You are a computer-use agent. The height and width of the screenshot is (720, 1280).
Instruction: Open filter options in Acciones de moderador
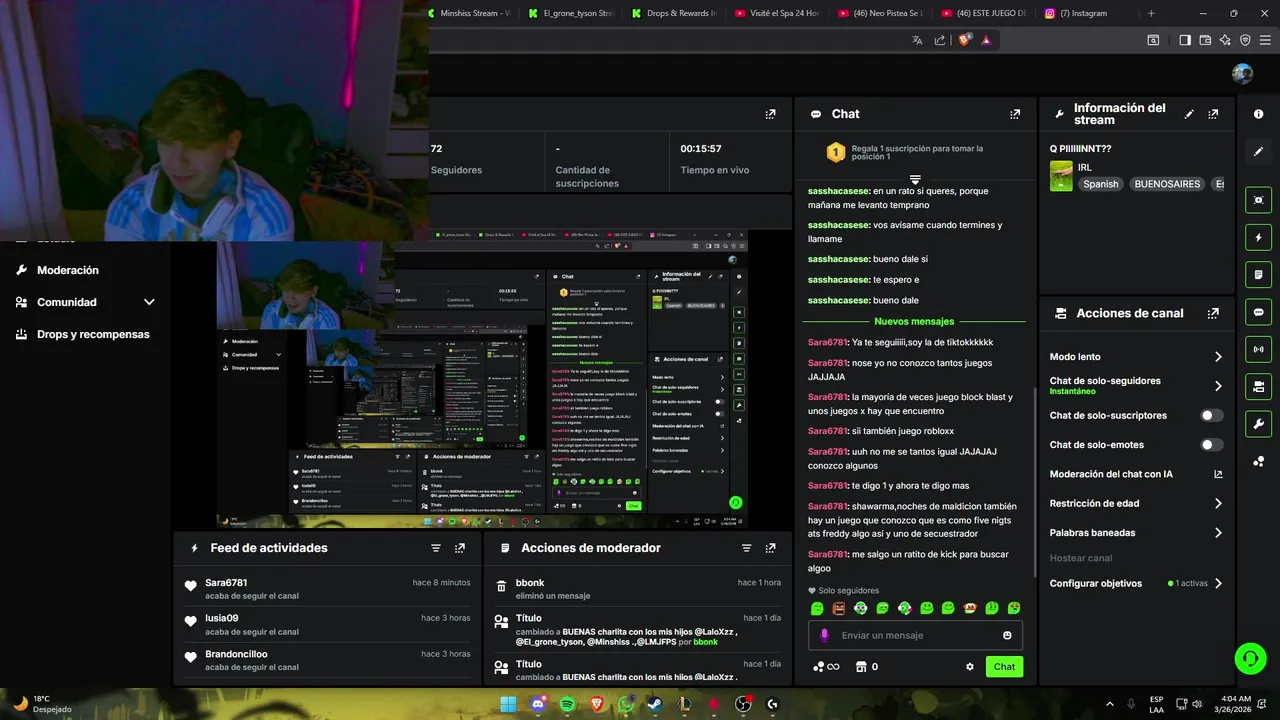(x=746, y=548)
